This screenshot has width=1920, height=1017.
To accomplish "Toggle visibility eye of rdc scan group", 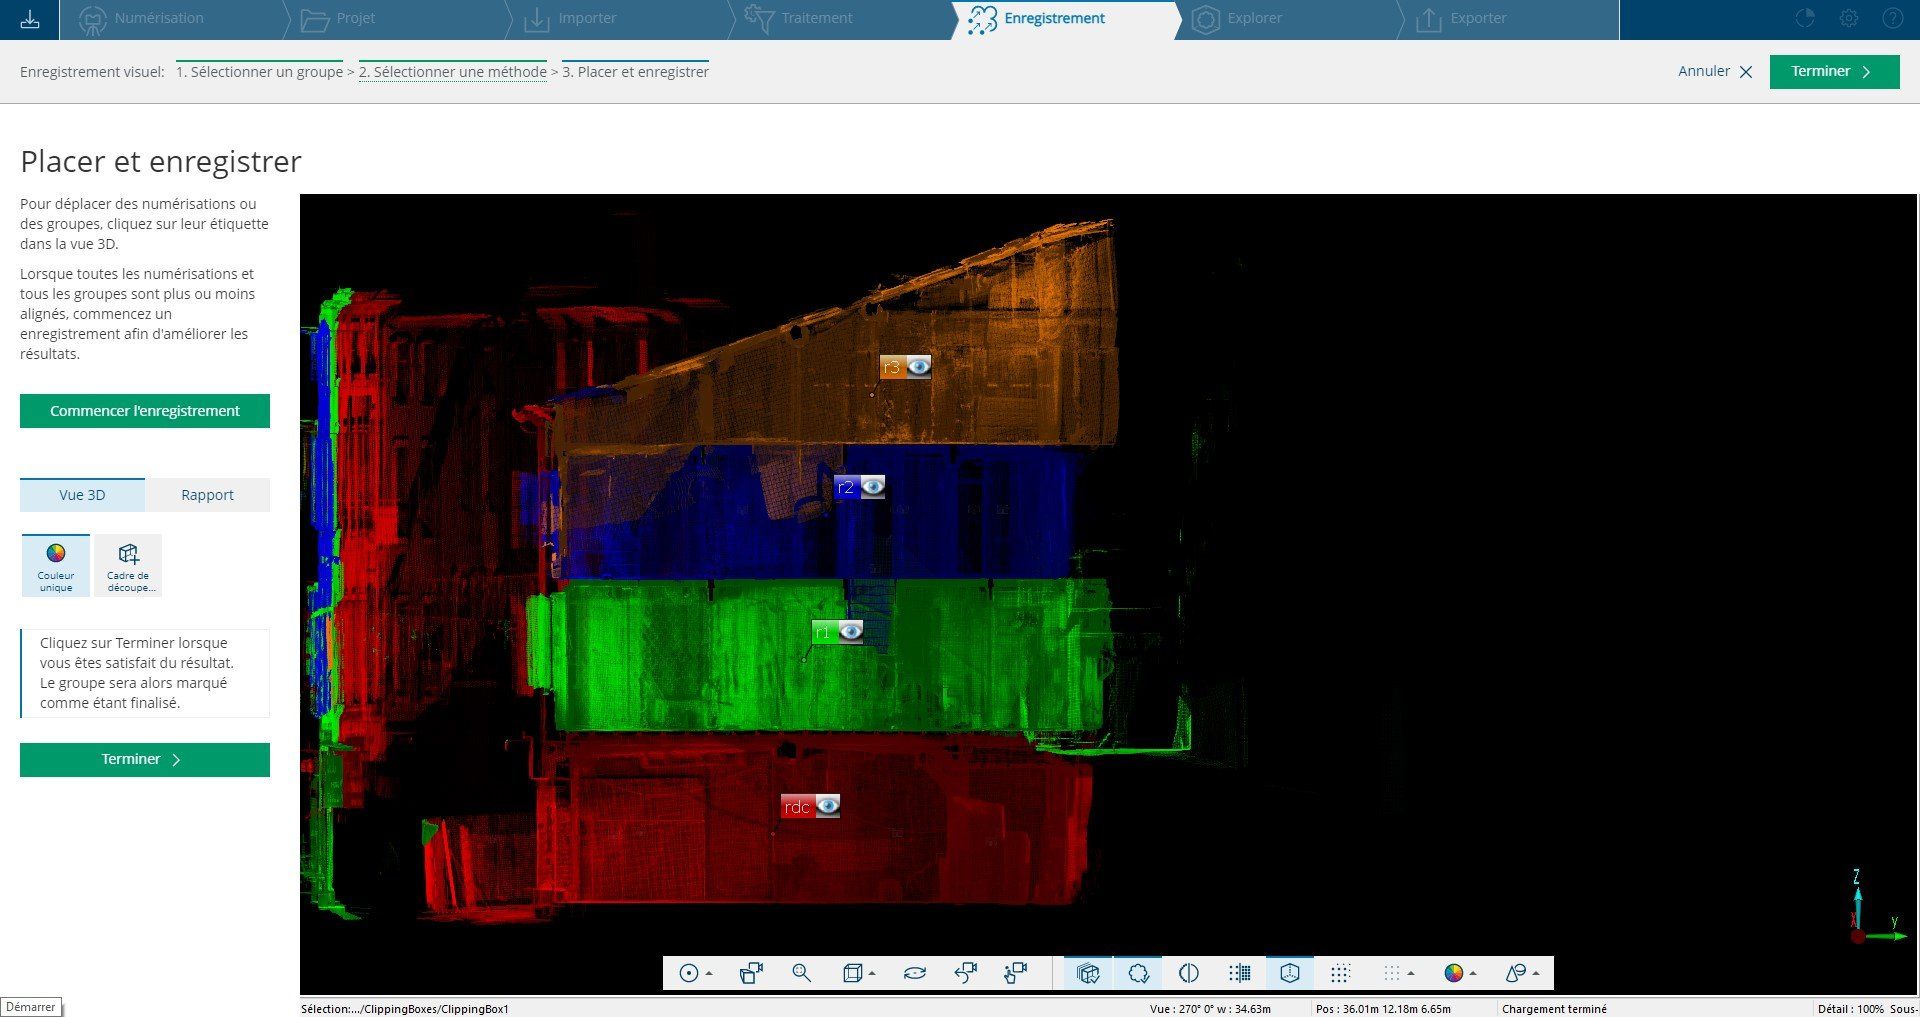I will (x=827, y=806).
